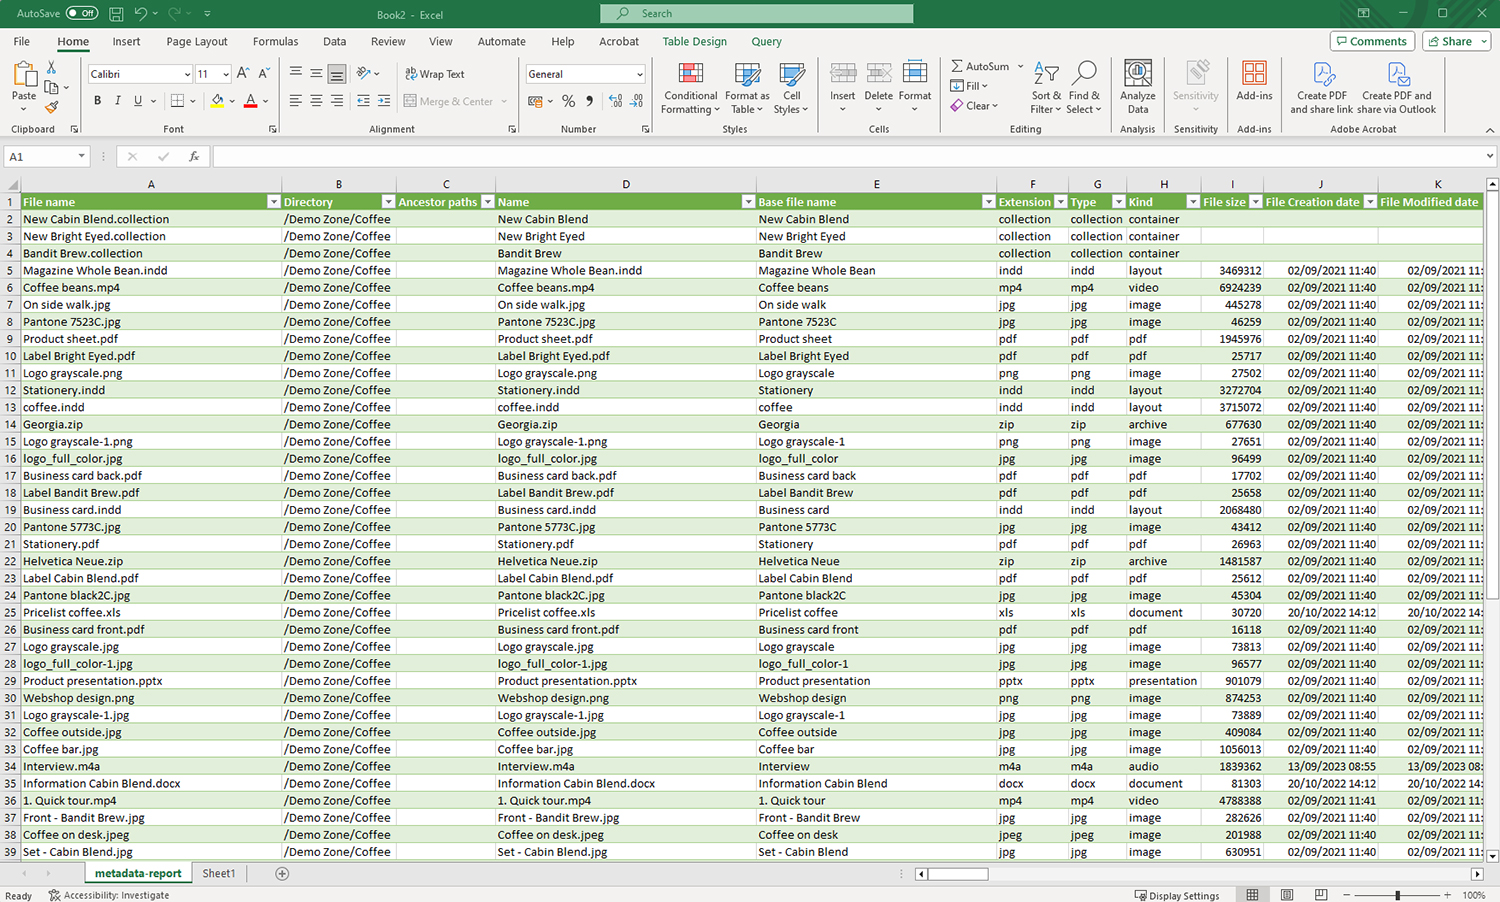
Task: Open the File name column filter dropdown
Action: pos(273,202)
